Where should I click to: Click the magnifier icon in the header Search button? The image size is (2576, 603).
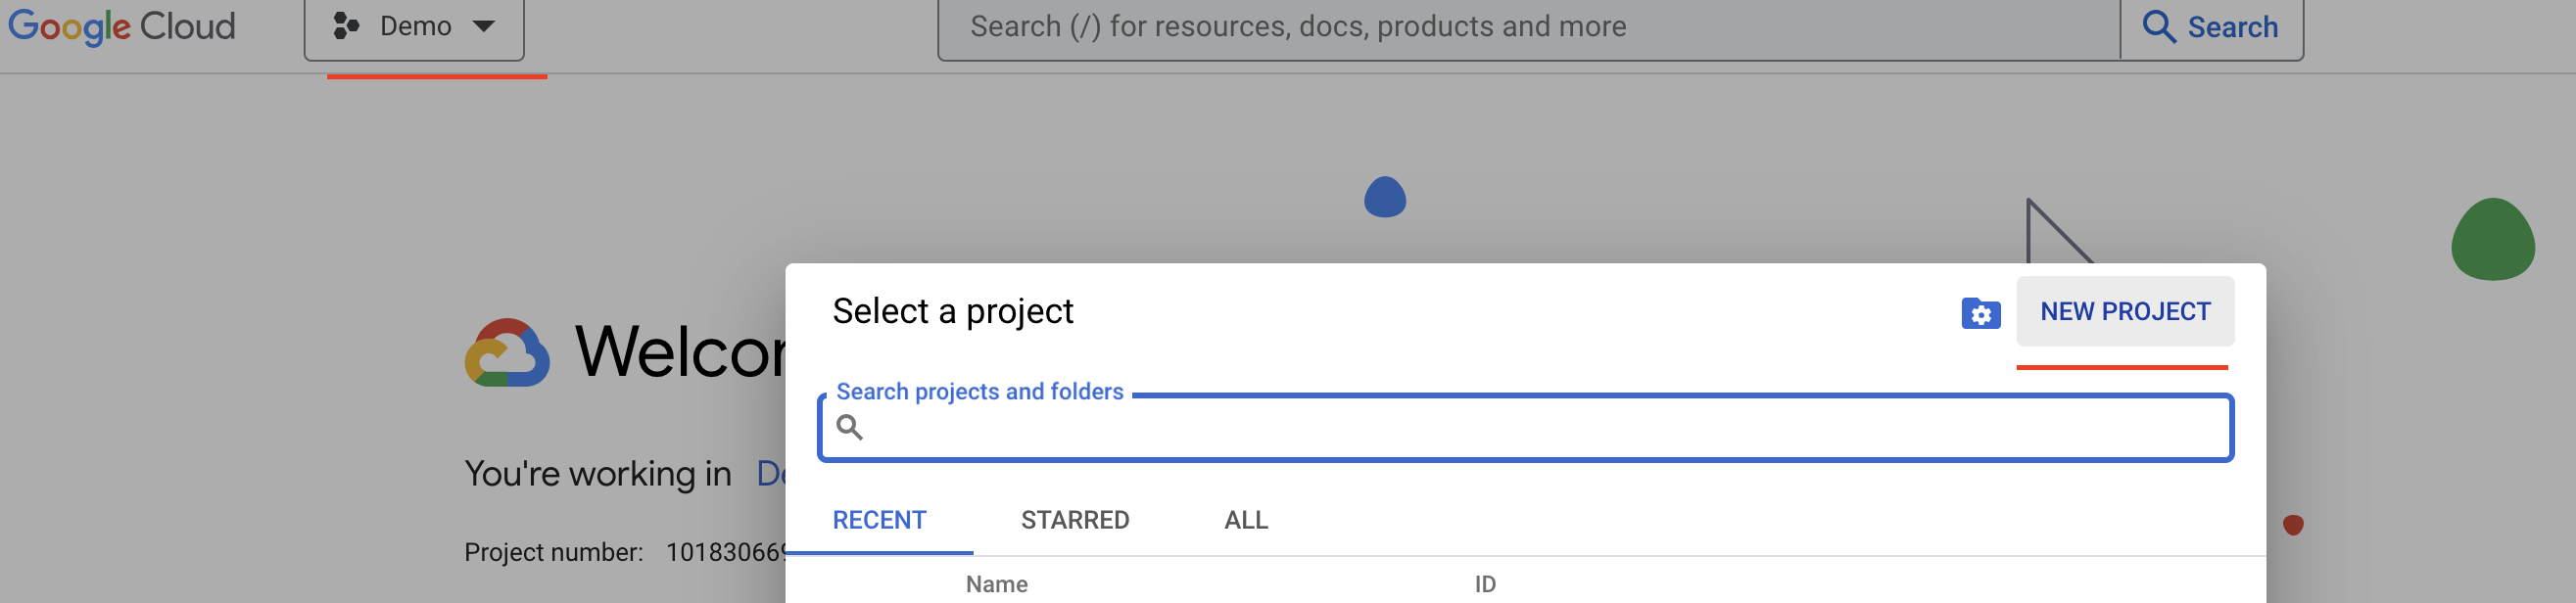(x=2158, y=27)
